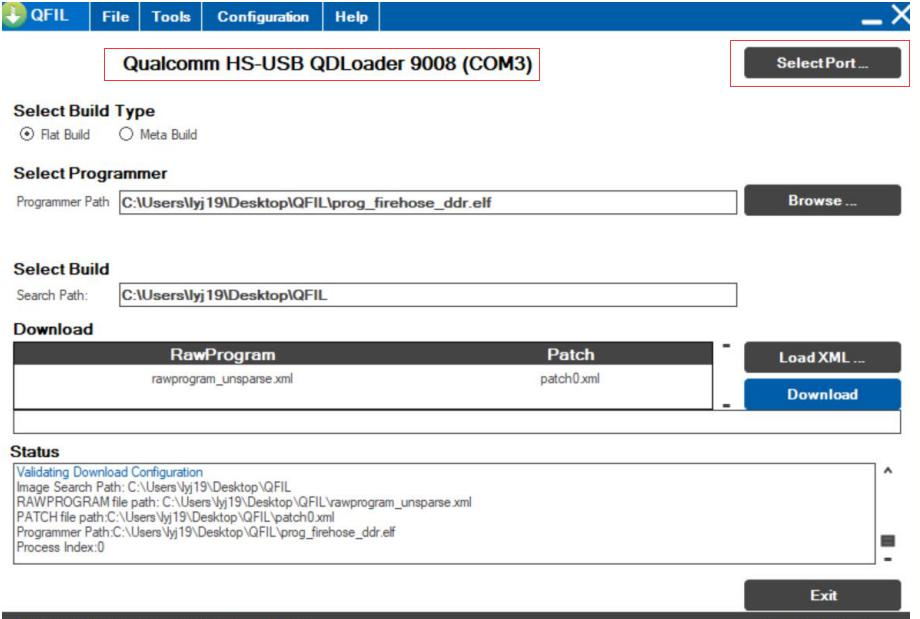
Task: Click the Search Path input field
Action: click(x=428, y=295)
